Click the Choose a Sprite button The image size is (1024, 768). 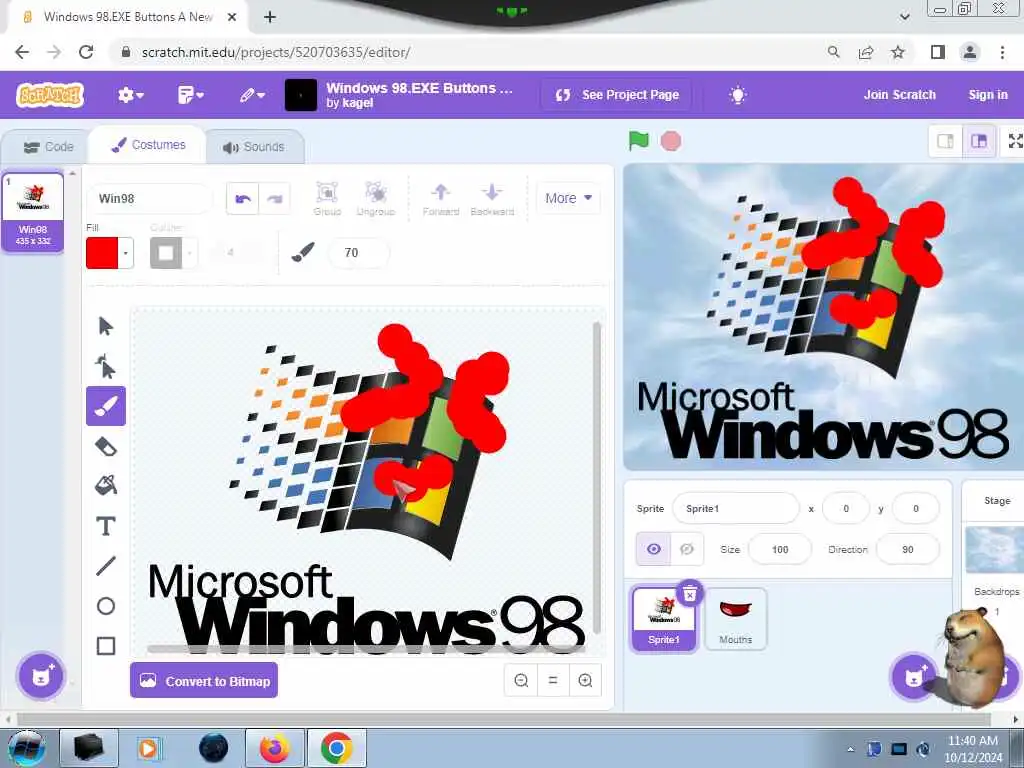(x=914, y=677)
